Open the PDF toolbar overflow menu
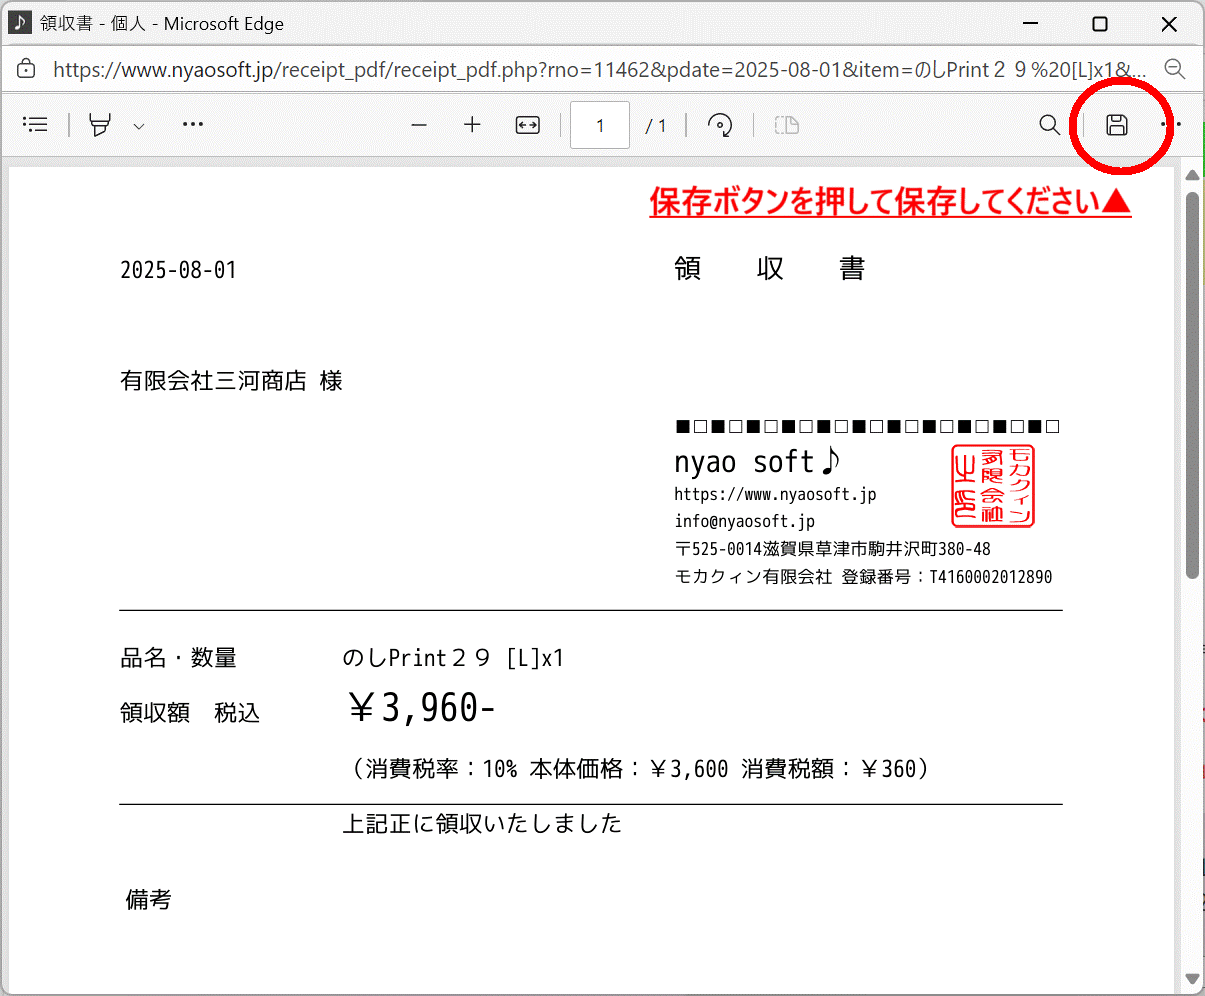 1171,125
